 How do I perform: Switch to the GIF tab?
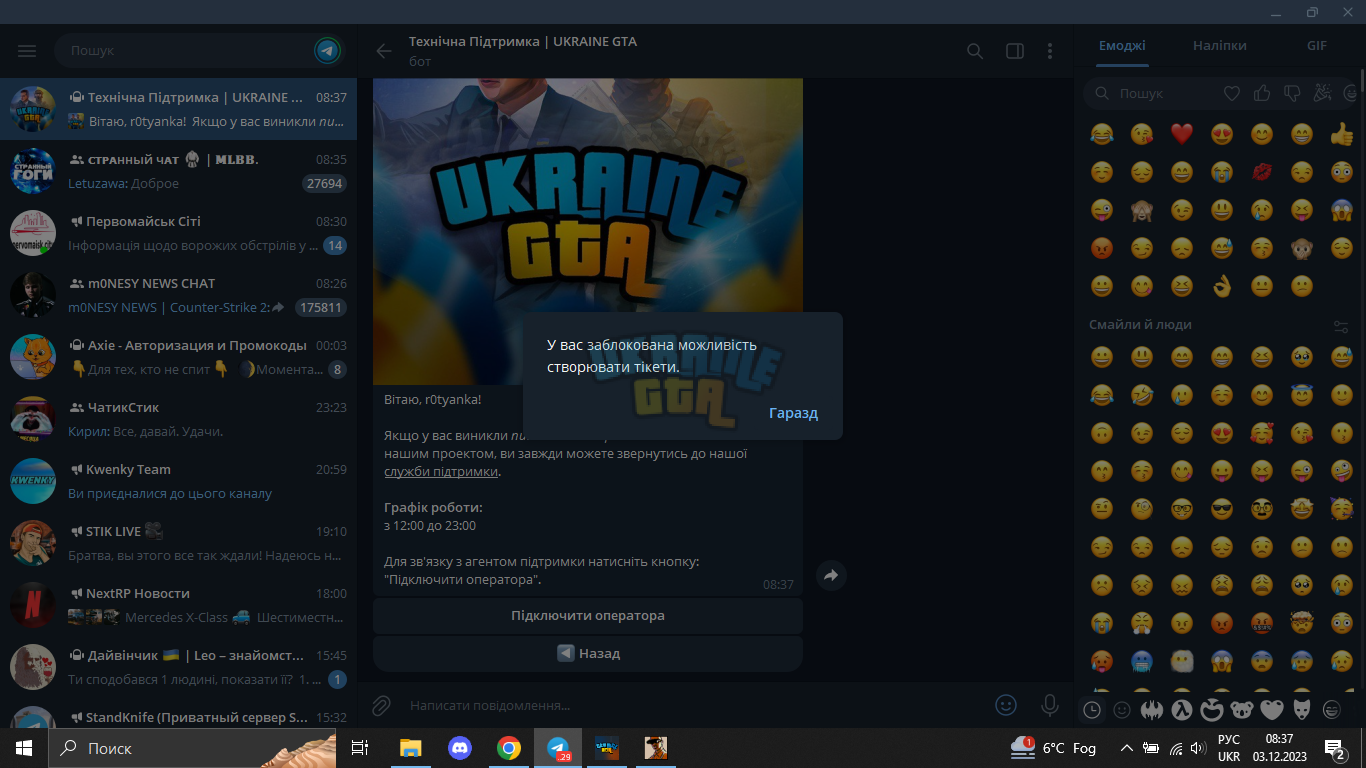(1317, 46)
